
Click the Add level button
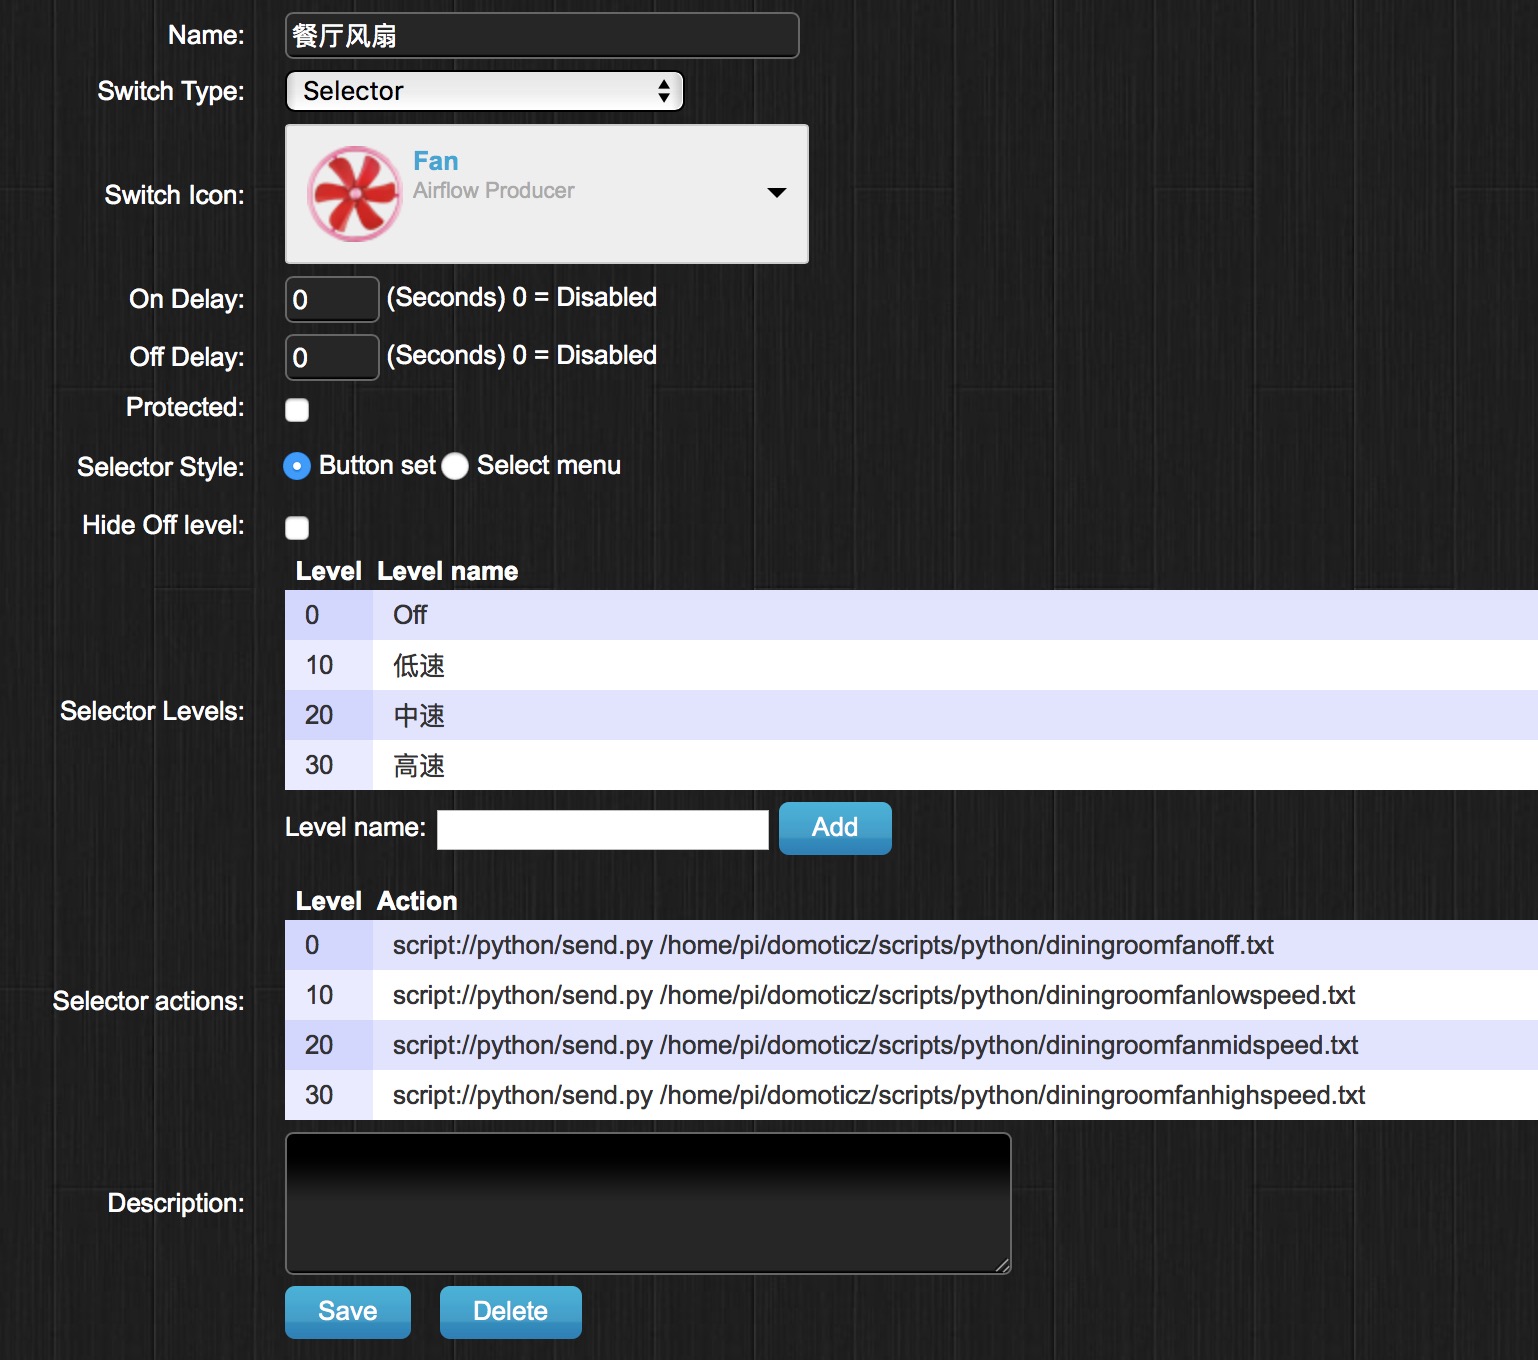[835, 828]
